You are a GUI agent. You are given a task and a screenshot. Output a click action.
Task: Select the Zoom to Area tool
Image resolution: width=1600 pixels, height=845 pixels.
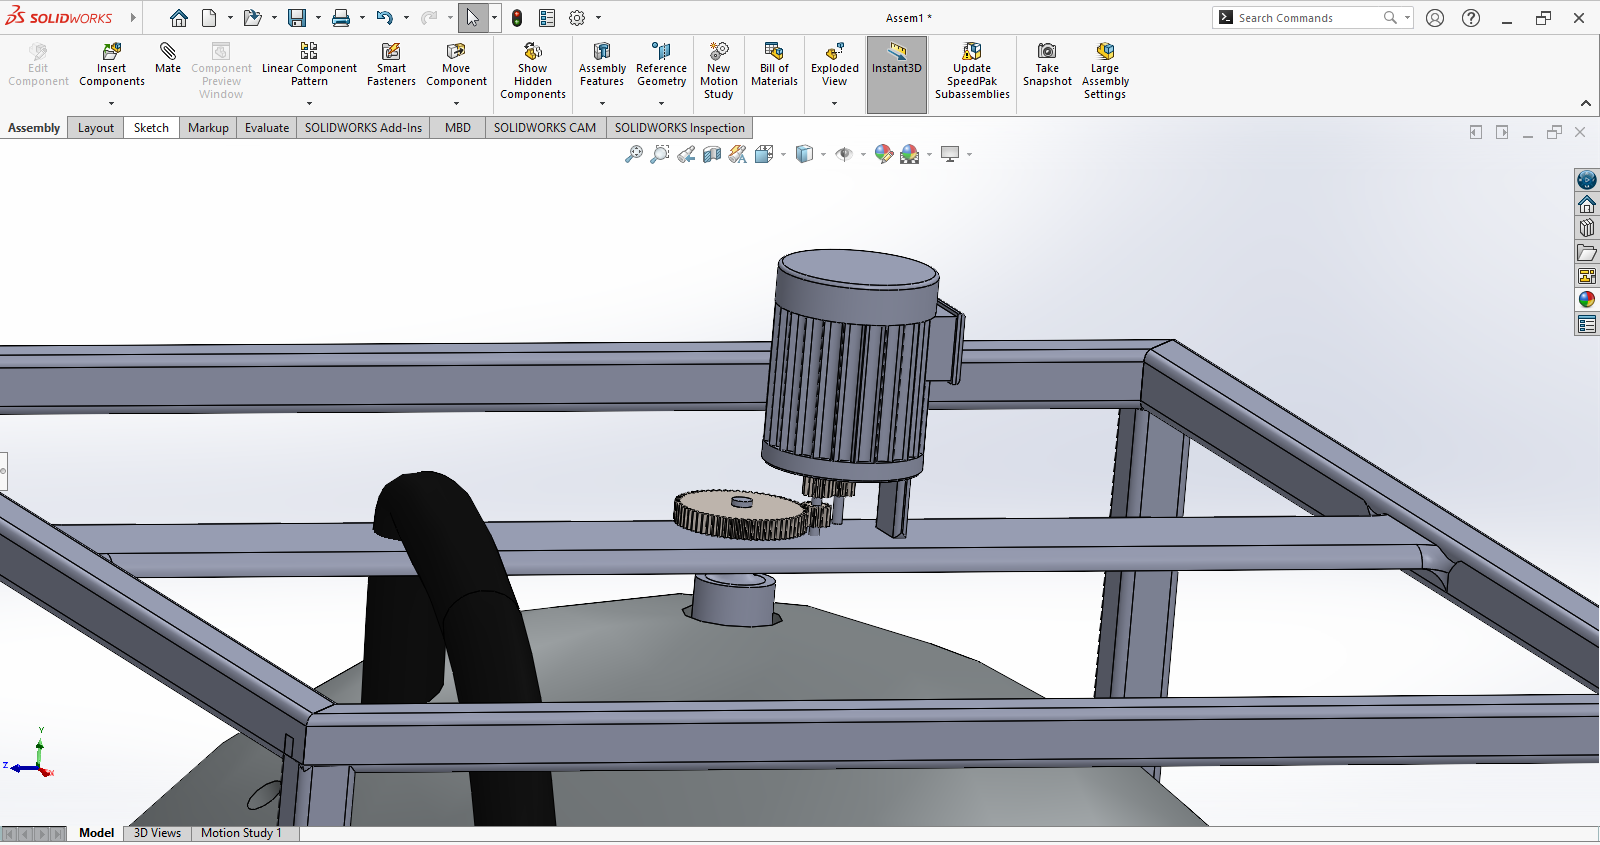pyautogui.click(x=660, y=154)
